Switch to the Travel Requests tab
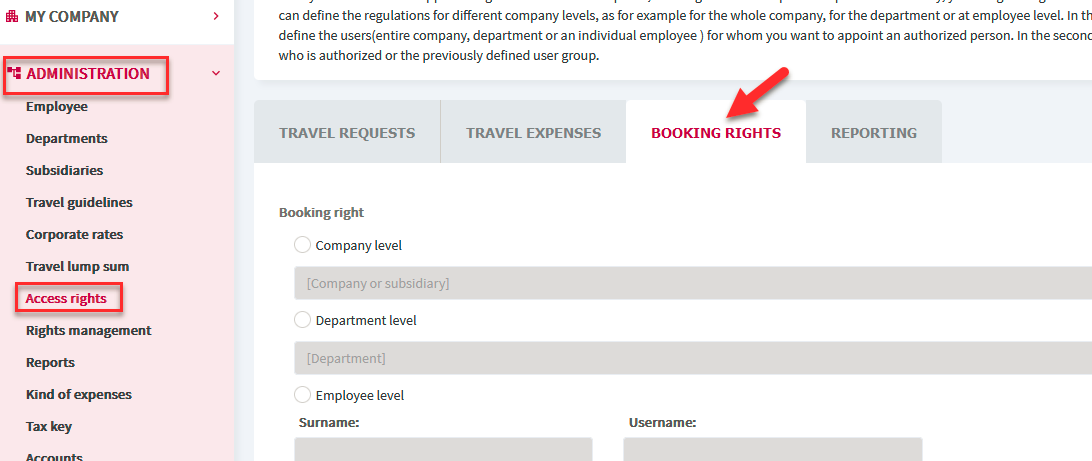 click(x=347, y=133)
